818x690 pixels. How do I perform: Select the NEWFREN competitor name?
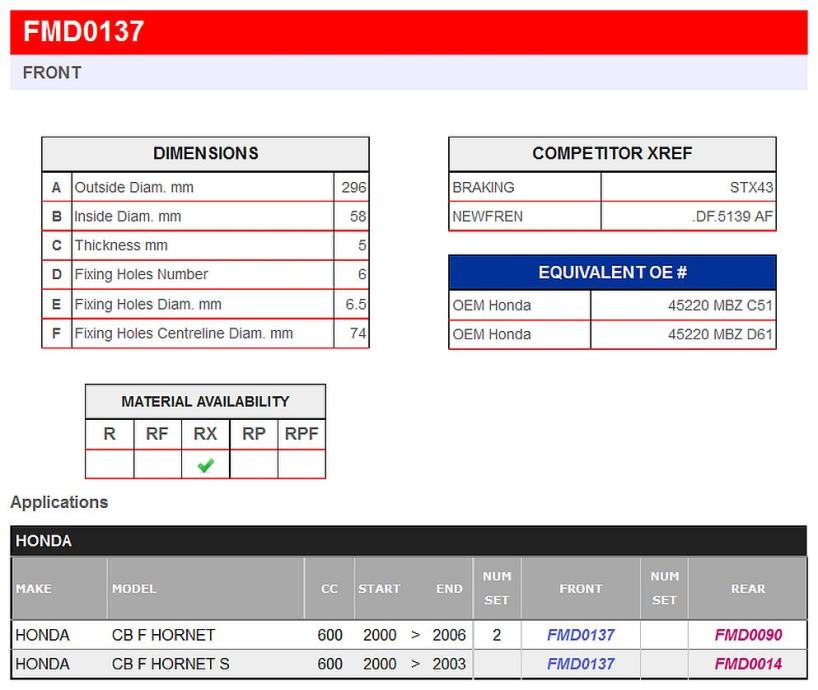coord(488,216)
